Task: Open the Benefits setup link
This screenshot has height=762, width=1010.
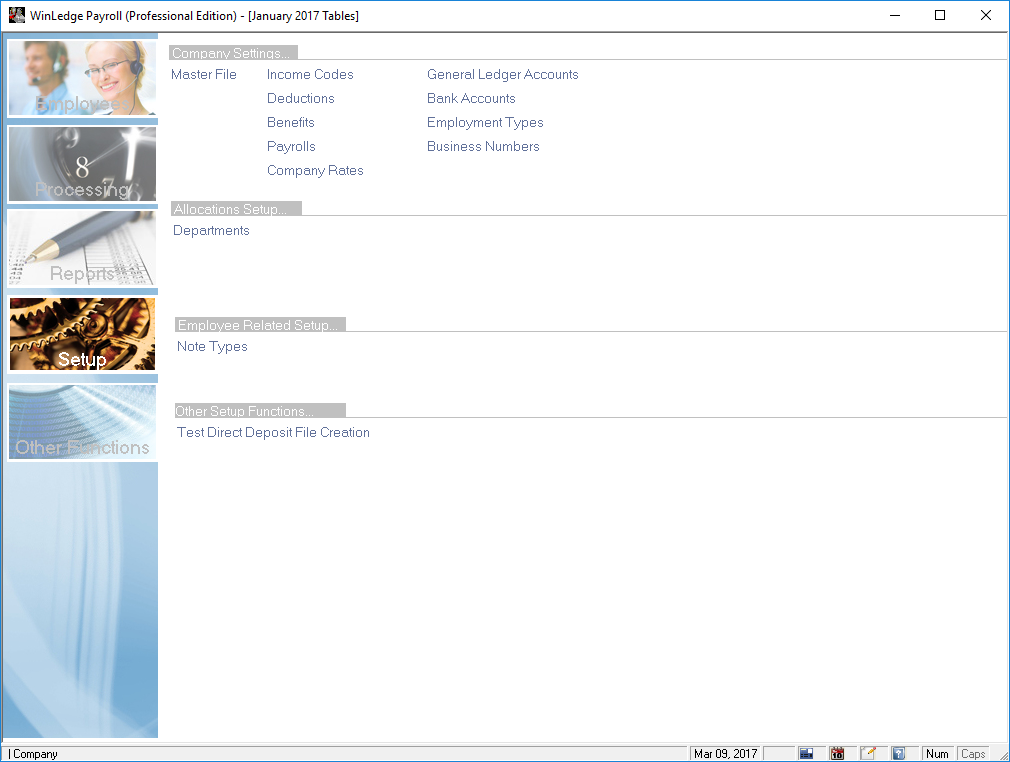Action: (290, 123)
